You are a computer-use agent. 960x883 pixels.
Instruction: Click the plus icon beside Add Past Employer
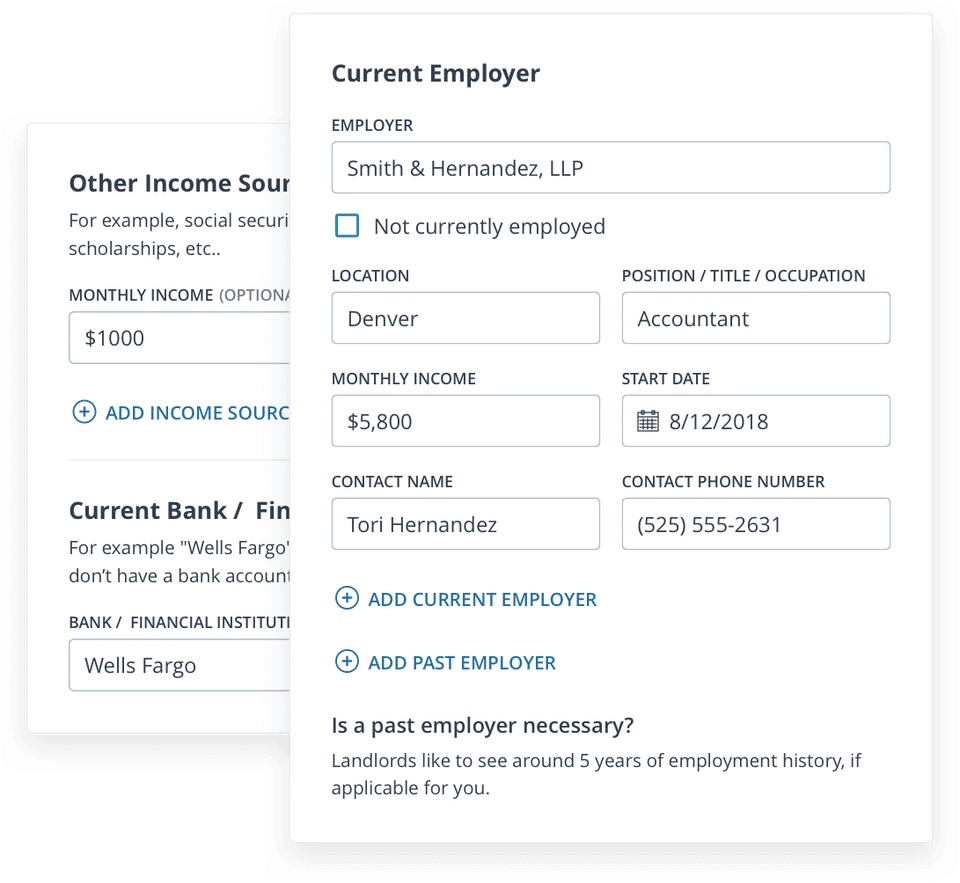[x=346, y=662]
